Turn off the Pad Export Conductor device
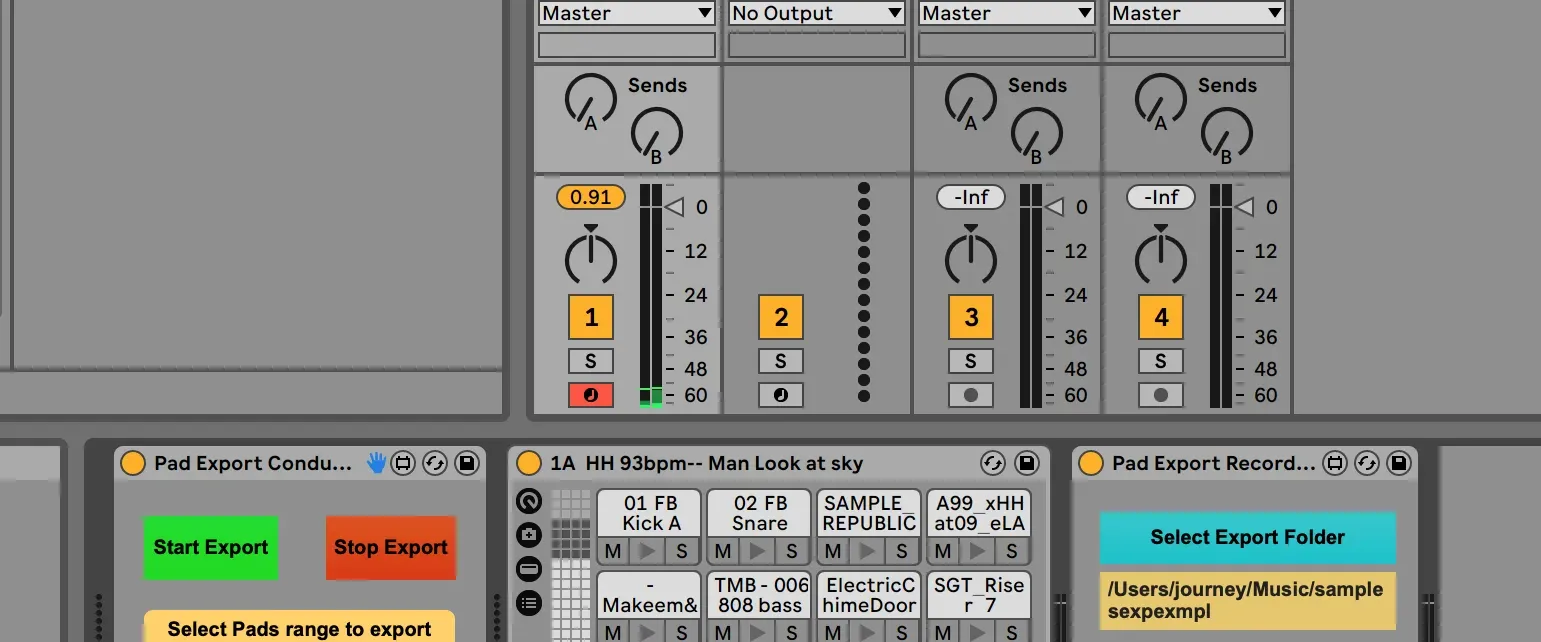 (133, 463)
